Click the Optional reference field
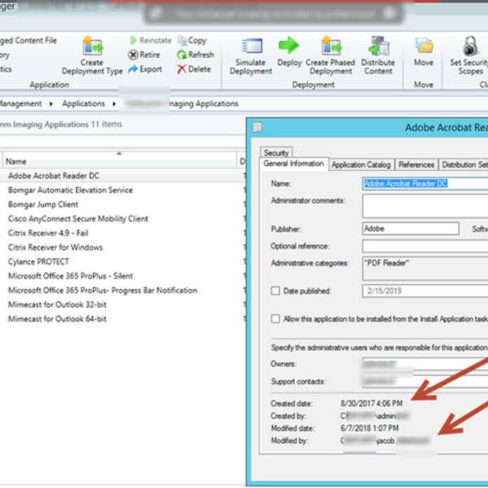Image resolution: width=488 pixels, height=488 pixels. [425, 246]
